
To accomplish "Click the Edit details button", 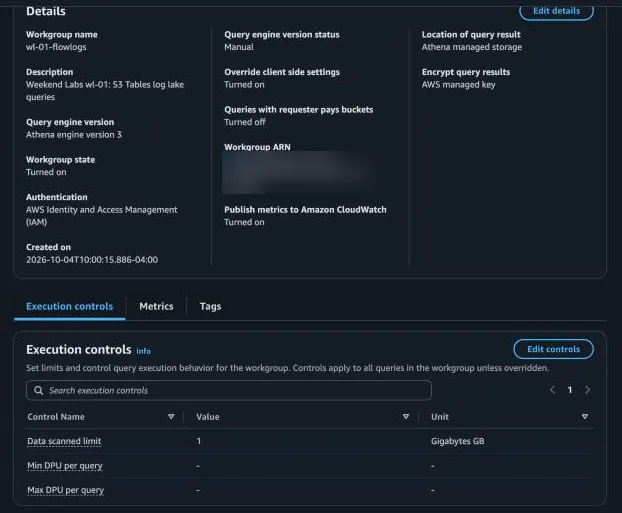I will click(556, 11).
